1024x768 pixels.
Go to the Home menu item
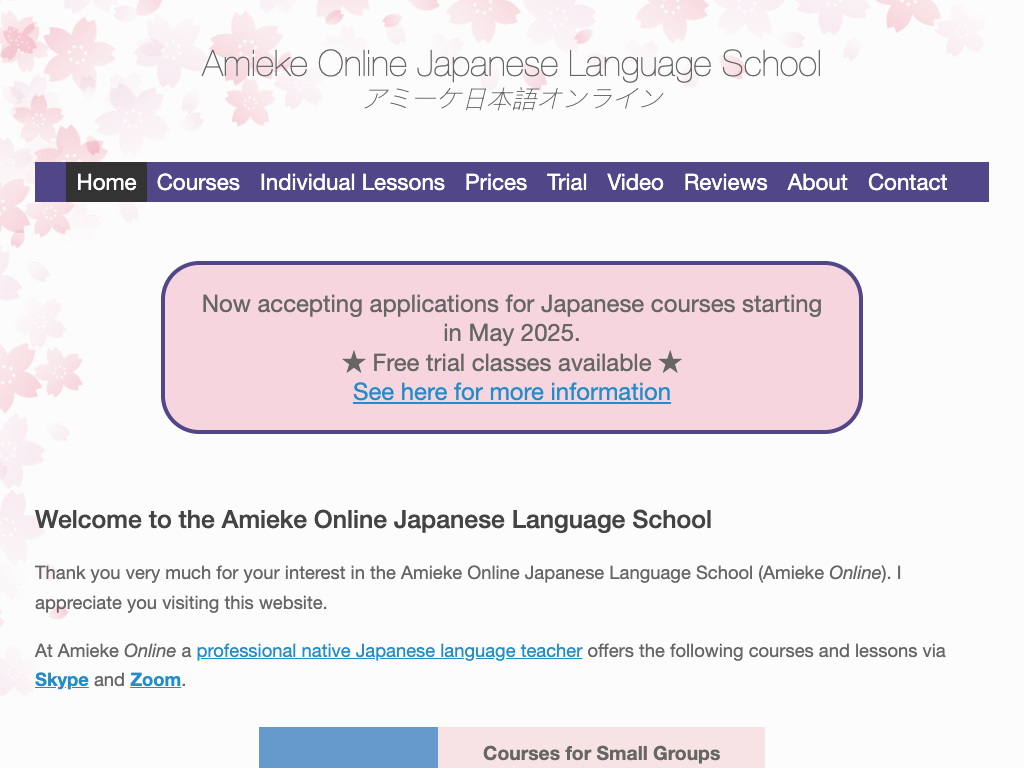coord(106,182)
